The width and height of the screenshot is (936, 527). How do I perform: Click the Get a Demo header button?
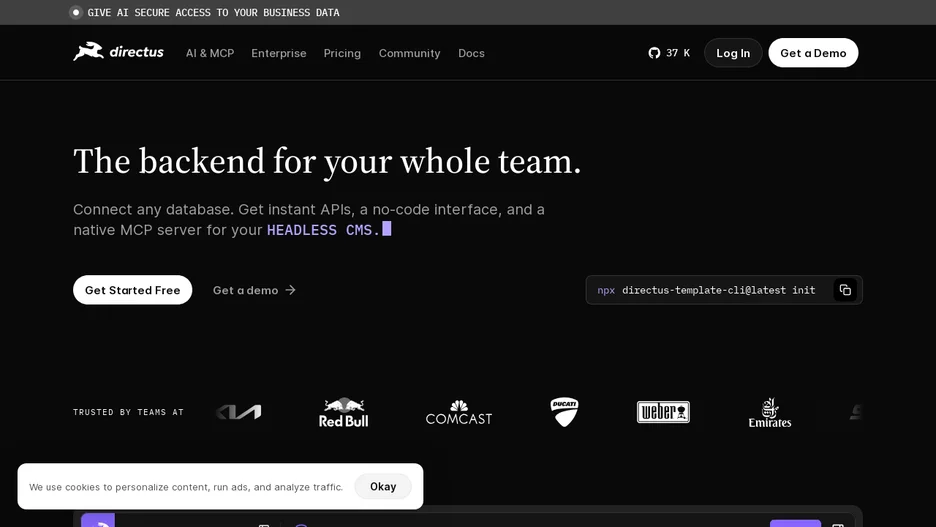coord(813,53)
